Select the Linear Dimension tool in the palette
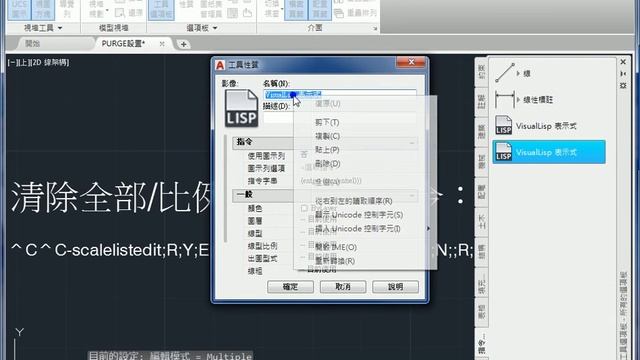Image resolution: width=640 pixels, height=360 pixels. coord(505,99)
